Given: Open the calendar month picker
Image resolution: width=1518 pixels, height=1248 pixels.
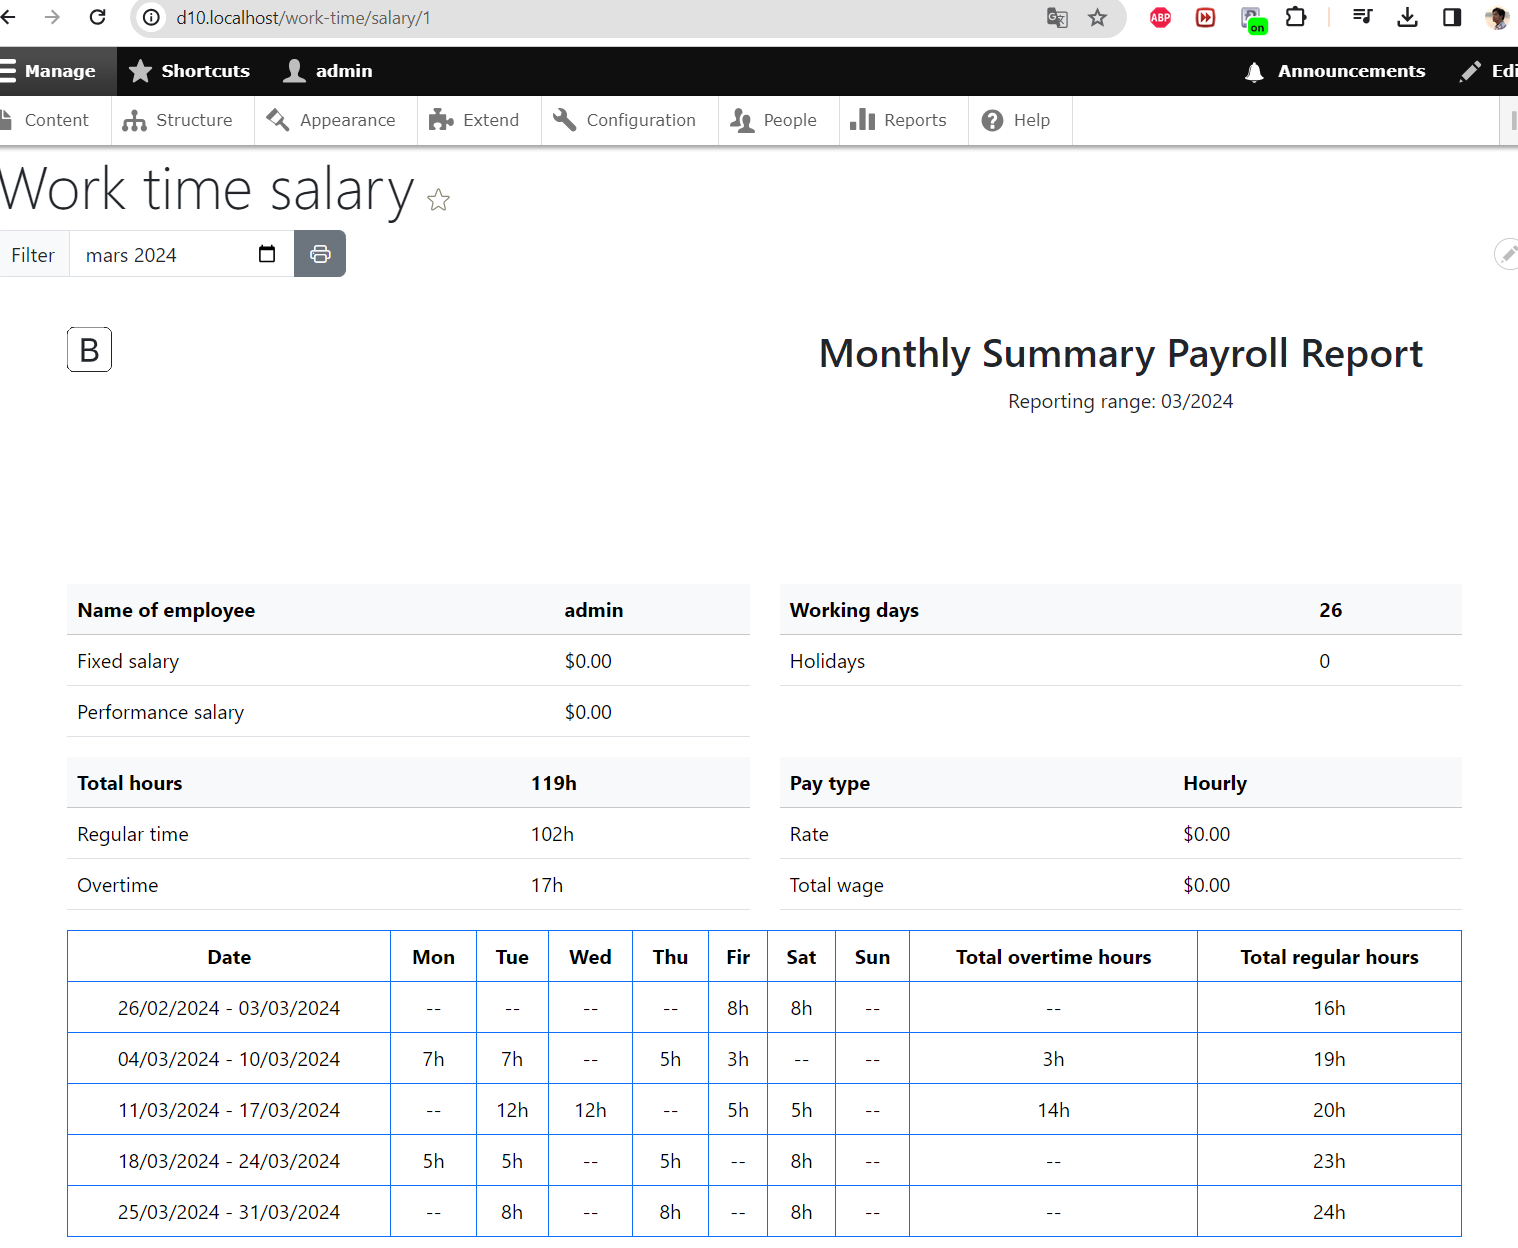Looking at the screenshot, I should click(x=267, y=254).
